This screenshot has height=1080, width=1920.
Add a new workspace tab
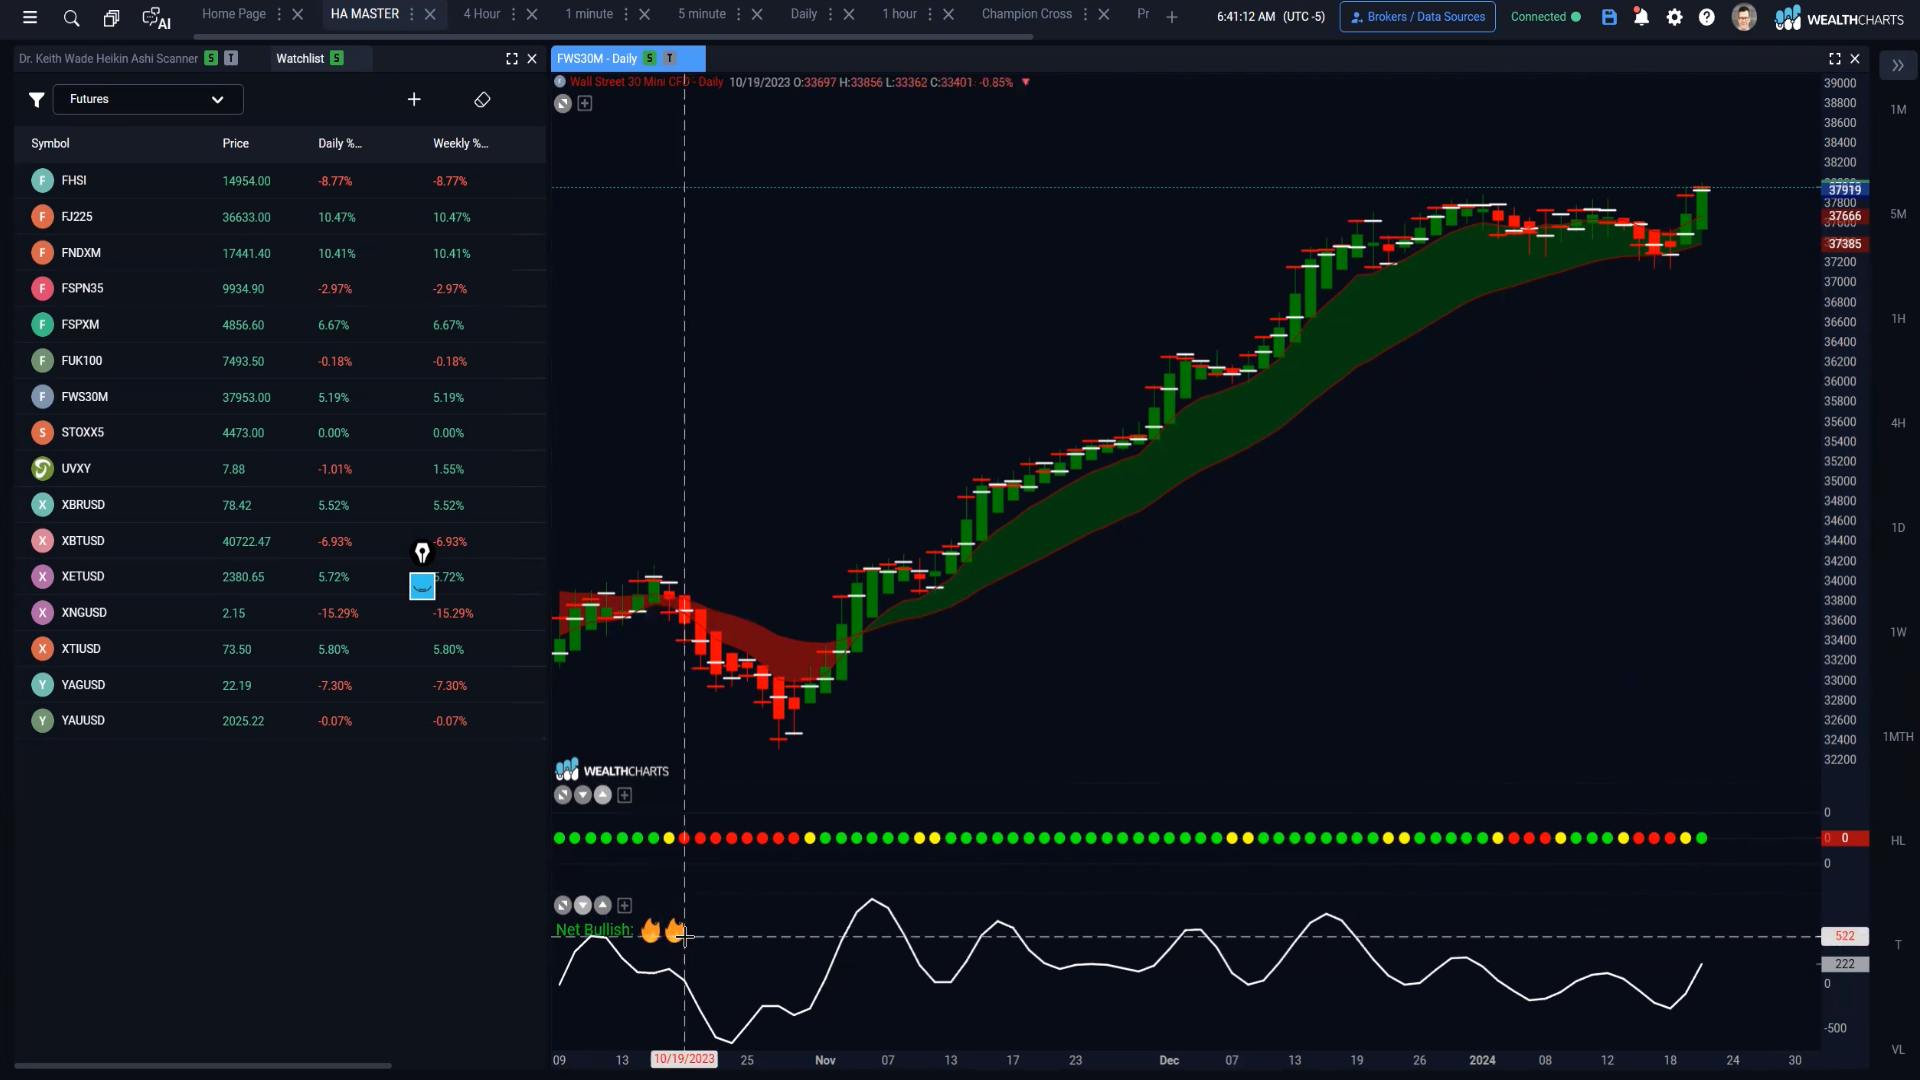coord(1172,17)
